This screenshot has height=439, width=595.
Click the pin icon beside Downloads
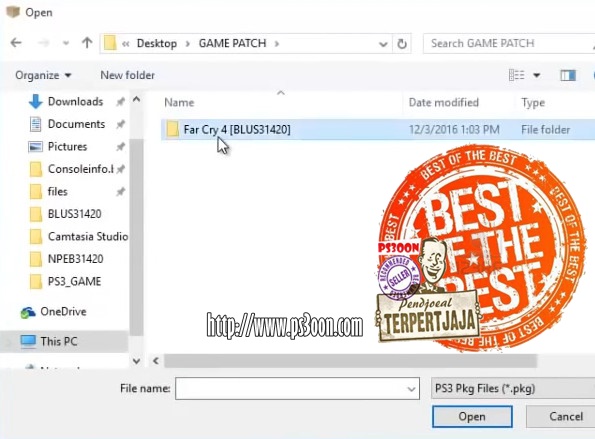tap(121, 102)
